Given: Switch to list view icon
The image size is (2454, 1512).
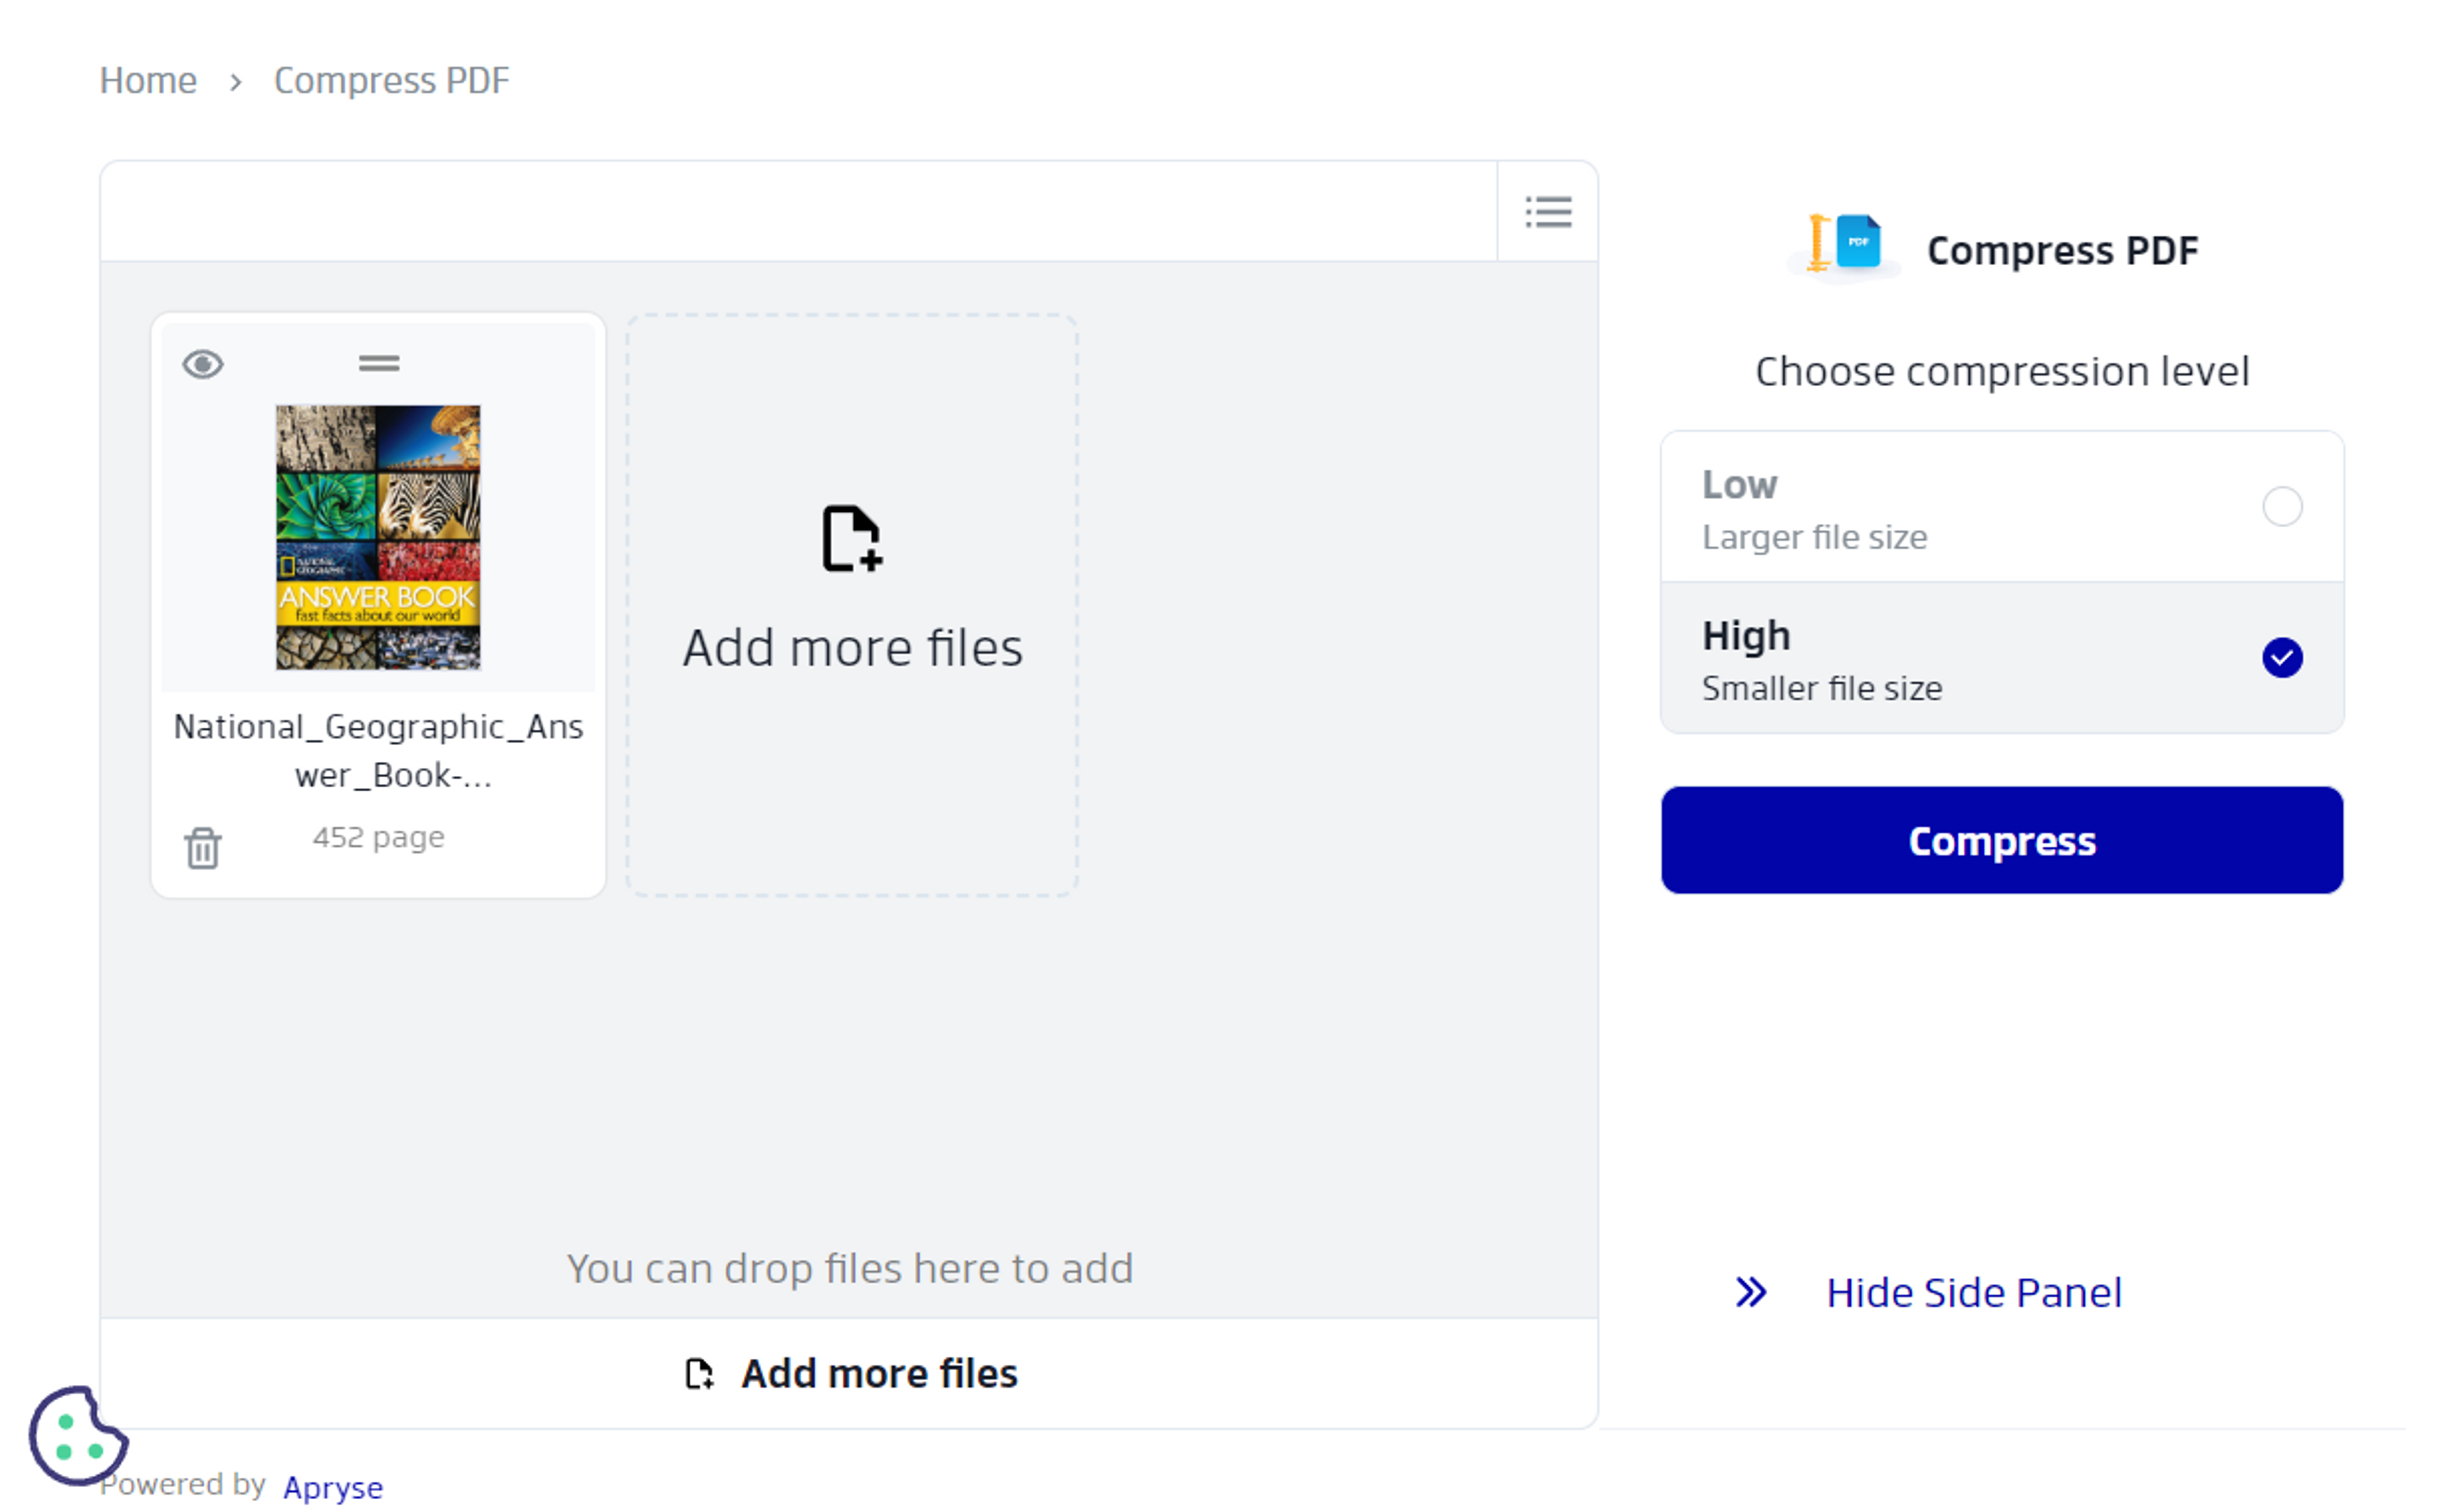Looking at the screenshot, I should click(1548, 212).
